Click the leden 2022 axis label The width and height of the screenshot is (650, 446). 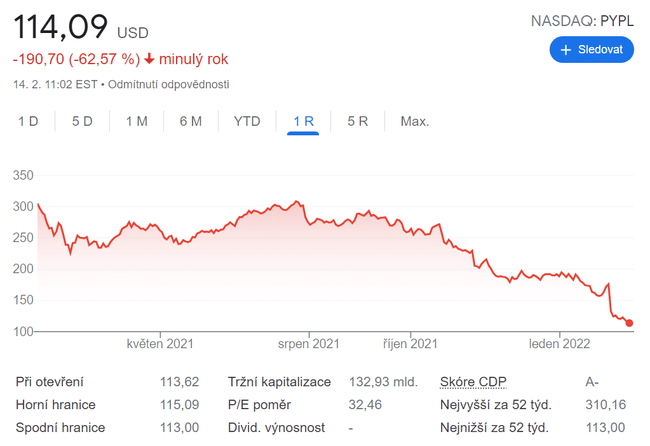559,344
